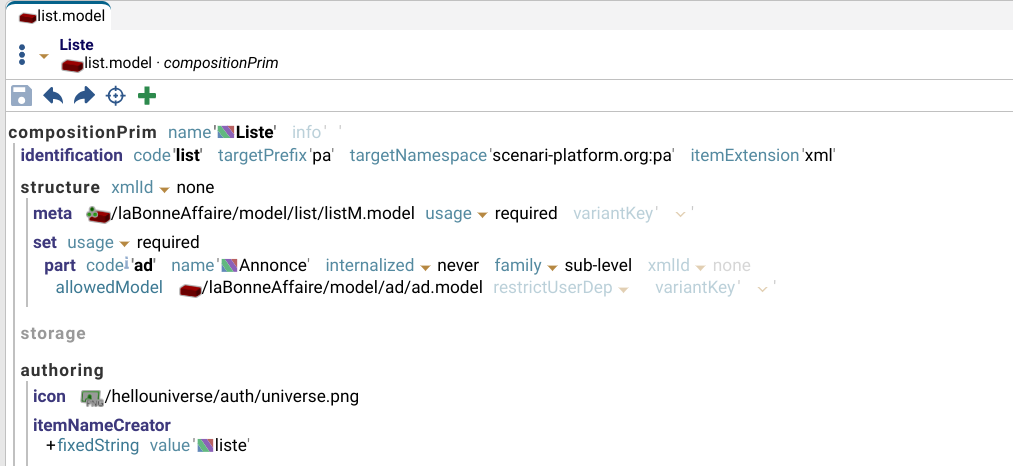The image size is (1013, 466).
Task: Click the save disk icon in toolbar
Action: (x=20, y=96)
